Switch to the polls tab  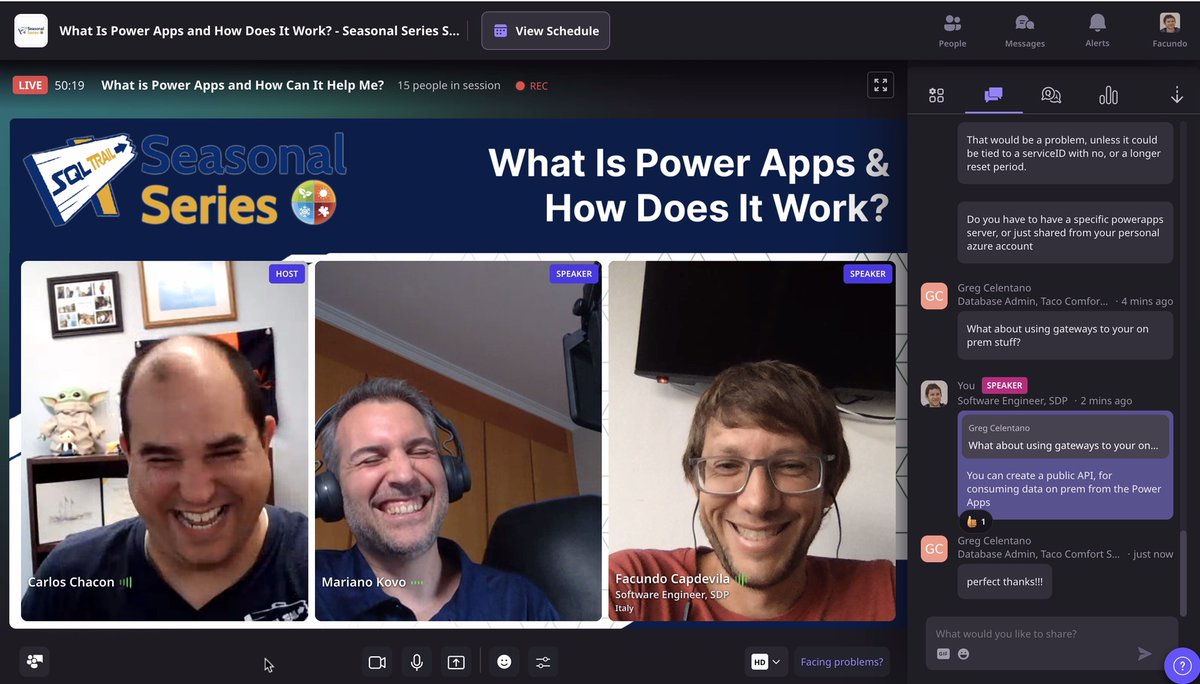pos(1108,95)
